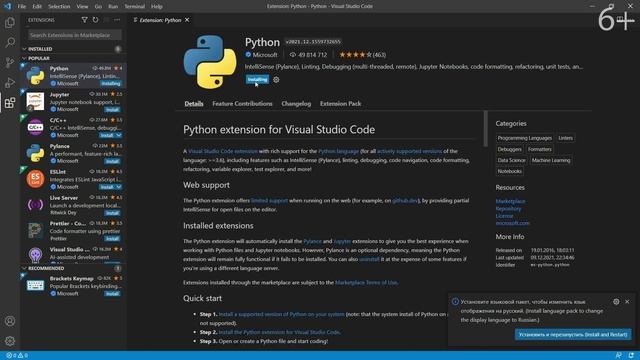
Task: Open the Source Control view icon
Action: click(10, 62)
